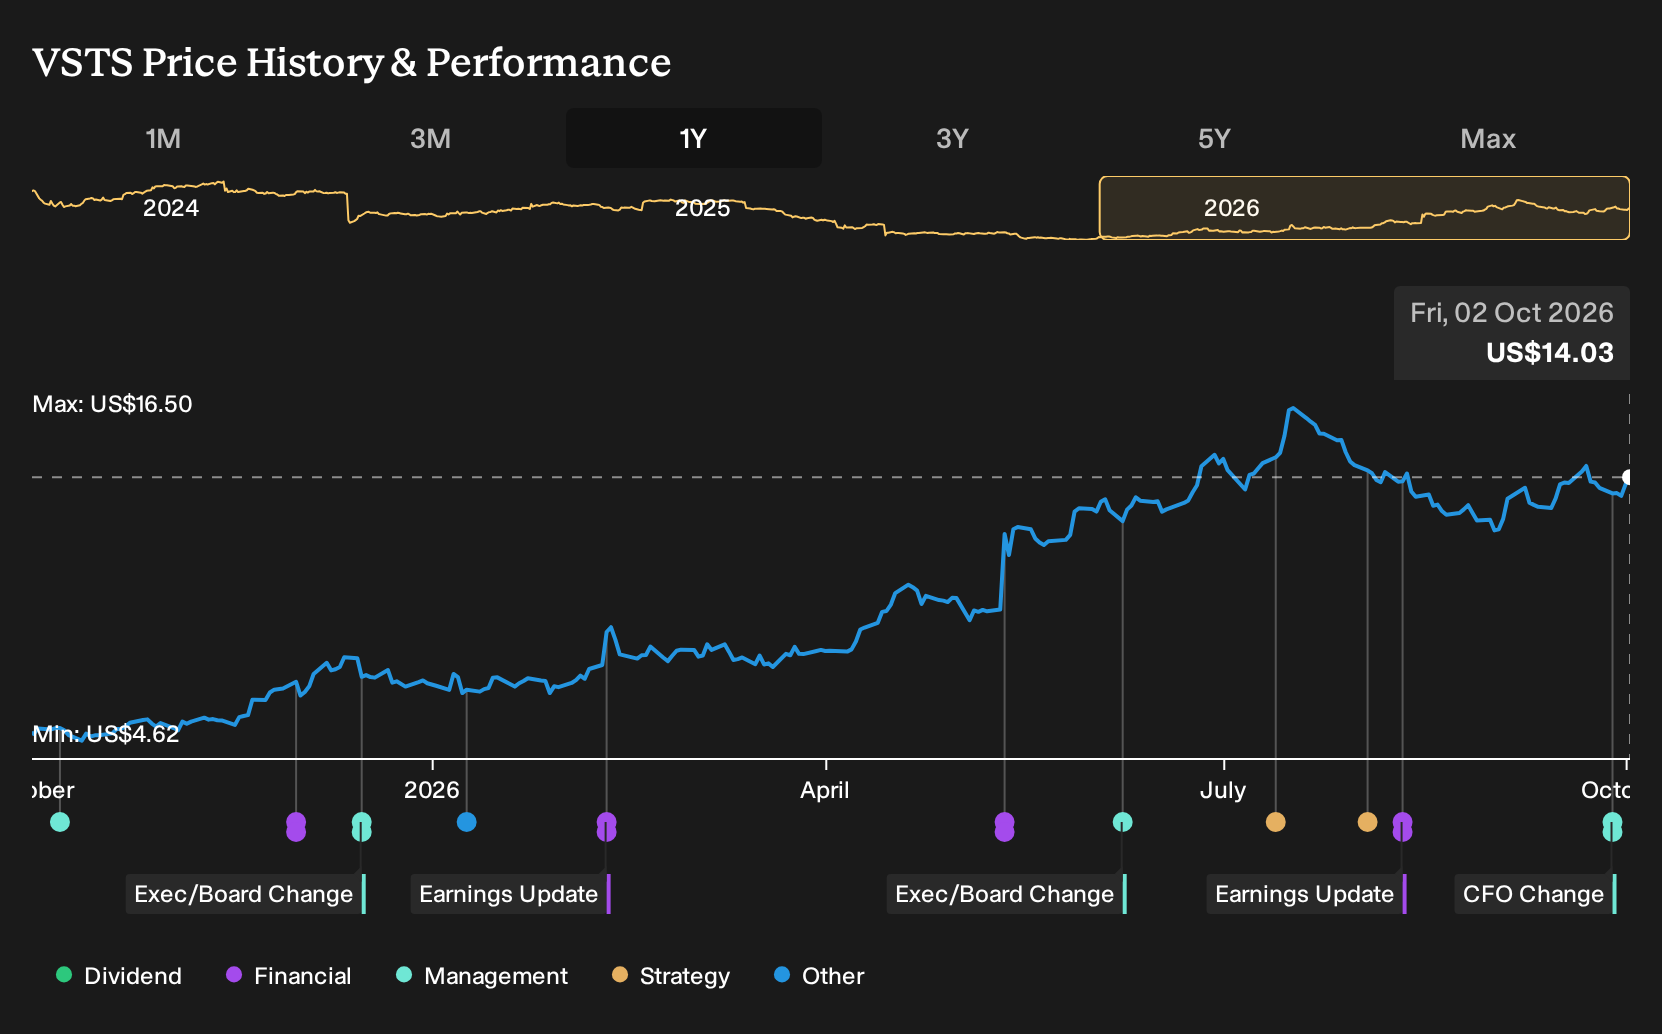Choose the active 1Y range tab
1662x1034 pixels.
(693, 138)
